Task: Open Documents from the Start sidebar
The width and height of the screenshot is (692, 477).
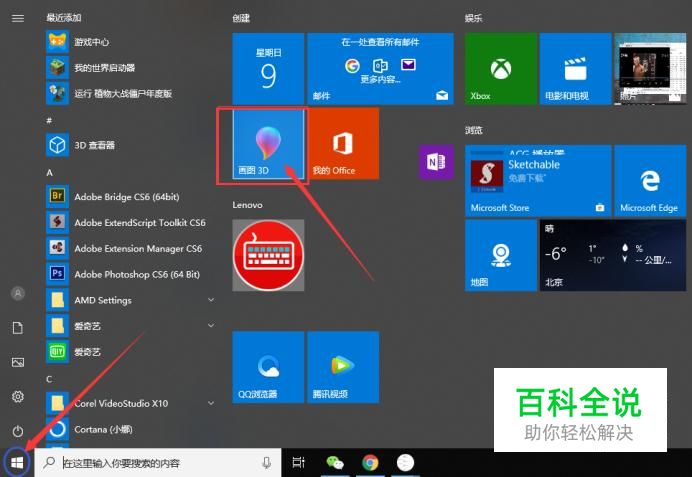Action: (x=18, y=328)
